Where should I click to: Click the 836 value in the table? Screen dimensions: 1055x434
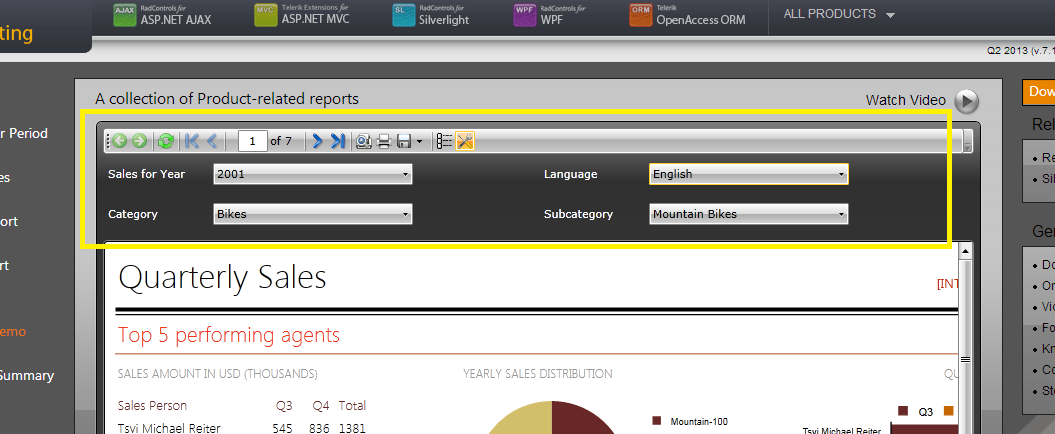pyautogui.click(x=319, y=429)
